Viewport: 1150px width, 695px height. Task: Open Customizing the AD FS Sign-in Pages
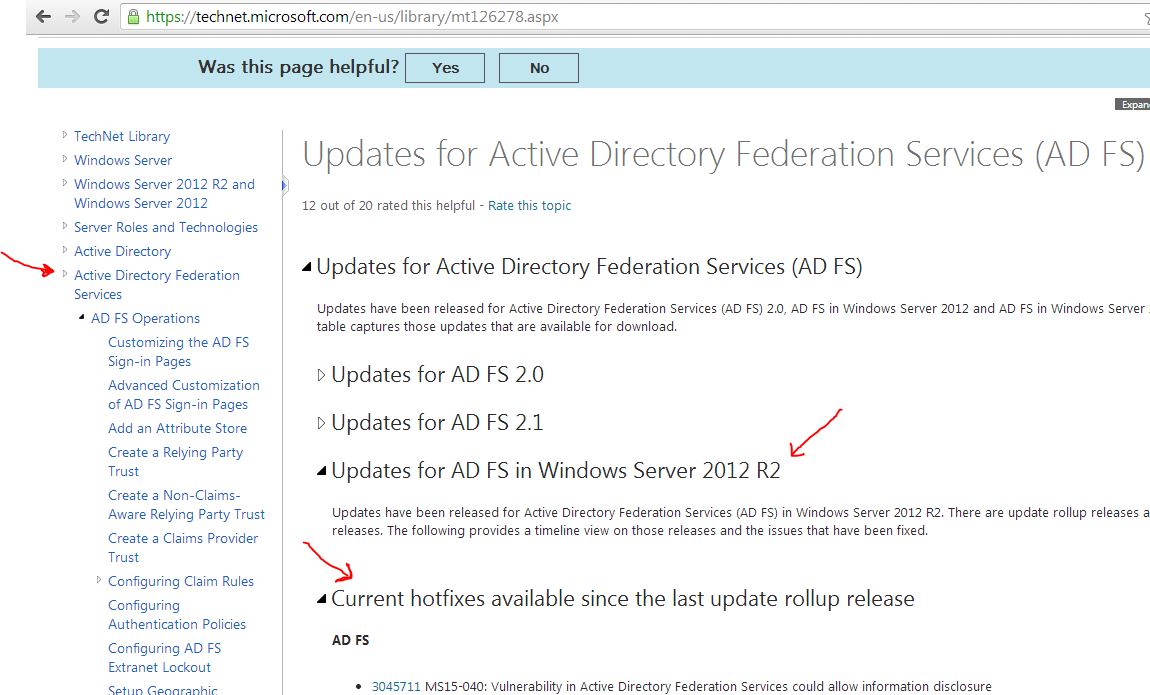click(178, 351)
